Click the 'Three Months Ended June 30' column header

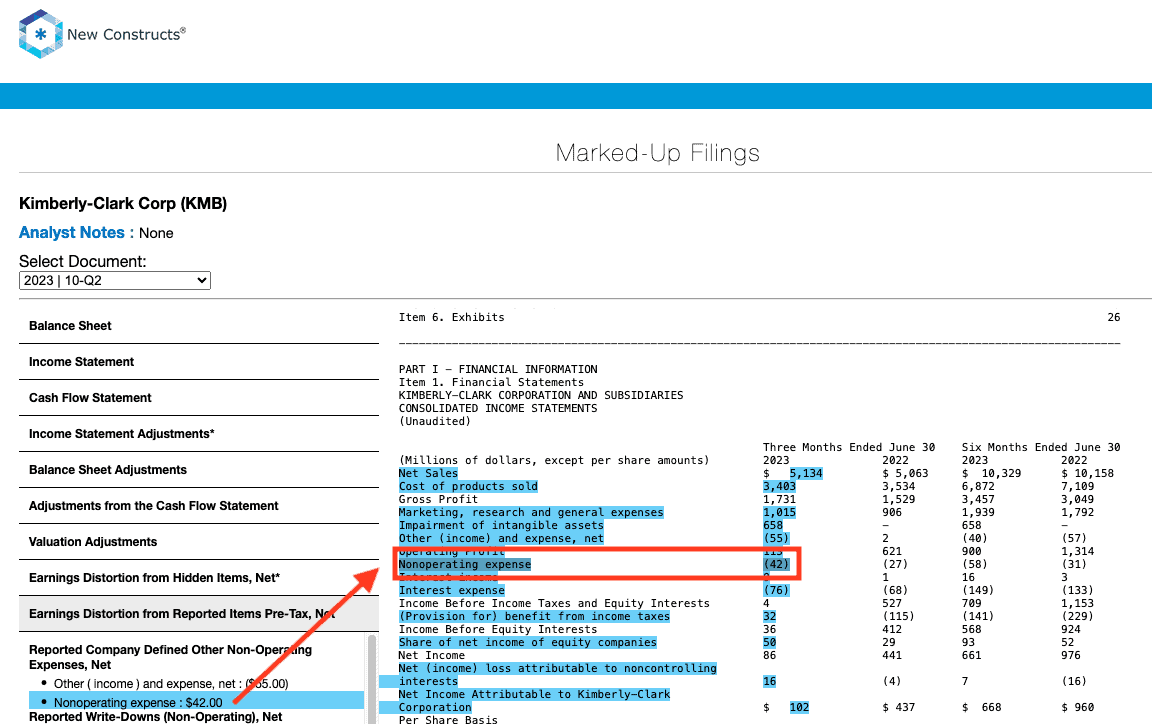(x=849, y=448)
